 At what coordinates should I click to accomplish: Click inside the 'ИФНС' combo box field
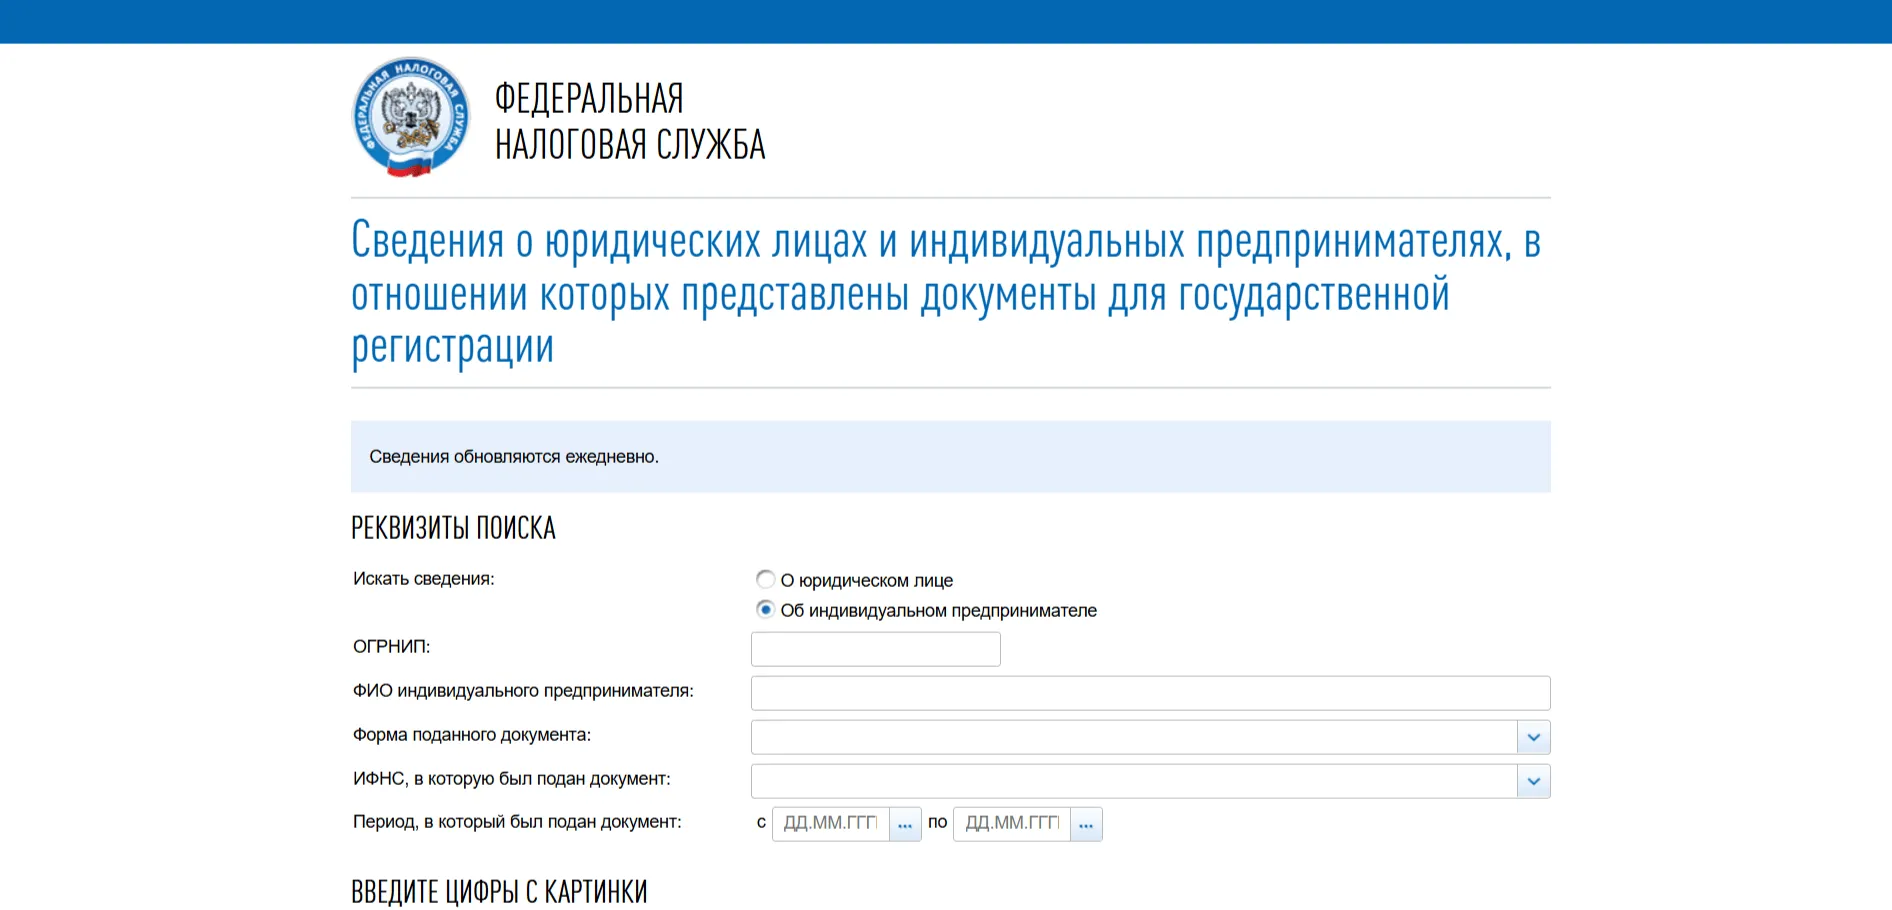pos(1133,781)
